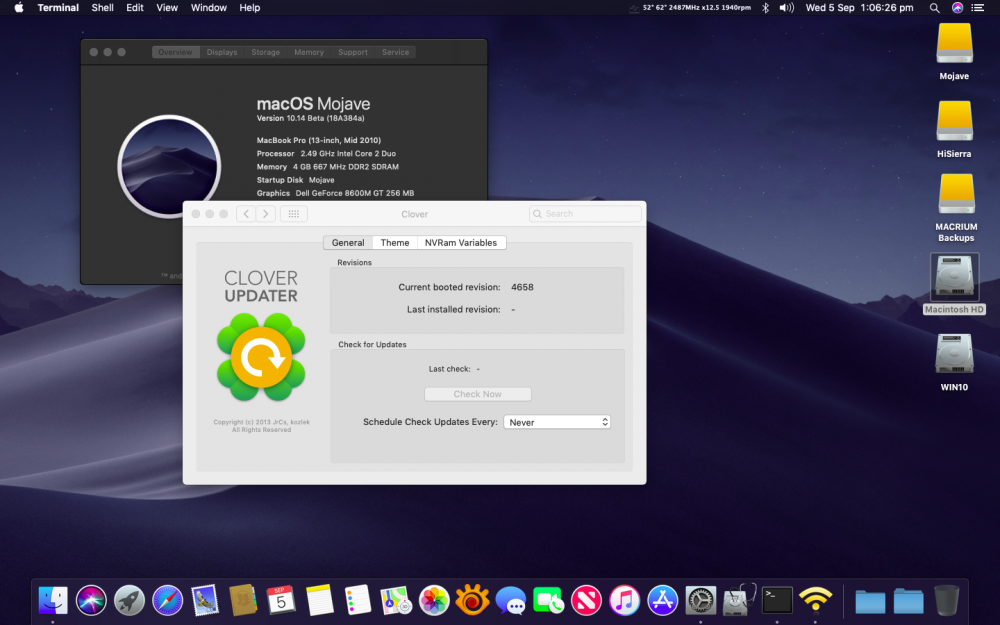
Task: Open App Store icon in dock
Action: tap(663, 600)
